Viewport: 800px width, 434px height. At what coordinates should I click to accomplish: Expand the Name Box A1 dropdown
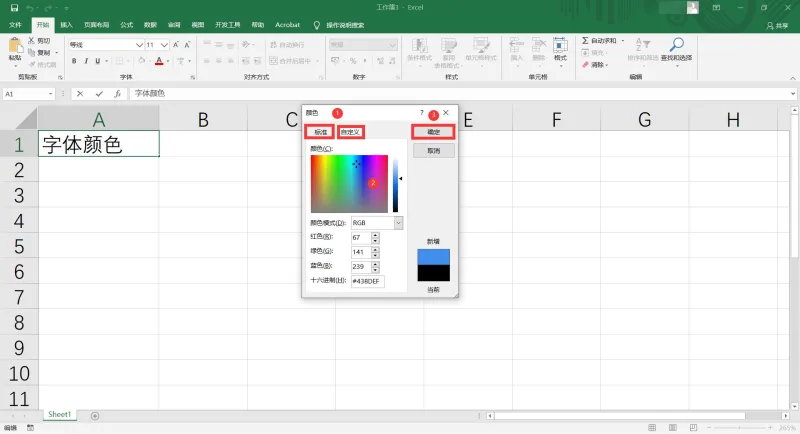tap(50, 94)
